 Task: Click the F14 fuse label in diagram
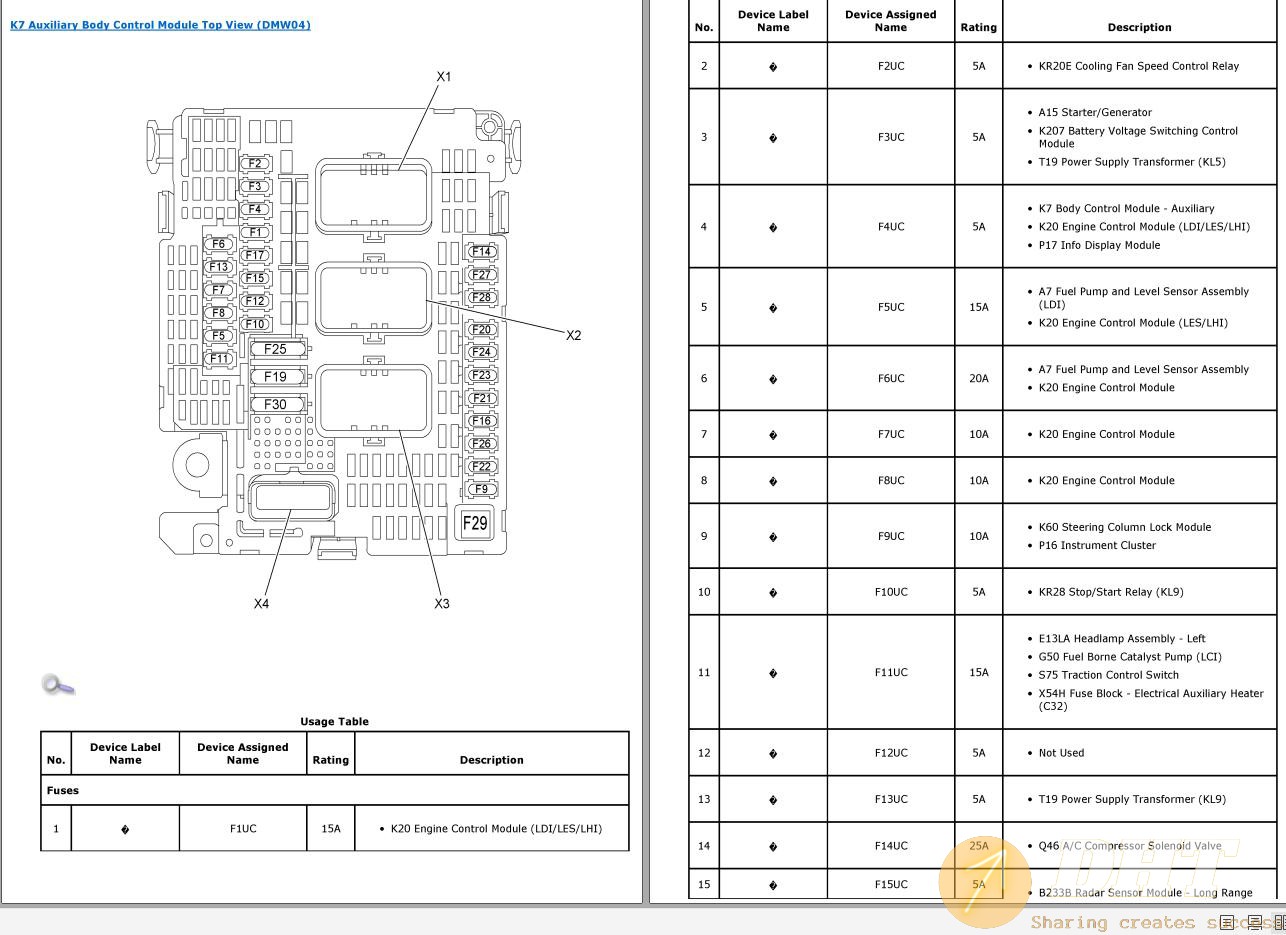(x=482, y=252)
